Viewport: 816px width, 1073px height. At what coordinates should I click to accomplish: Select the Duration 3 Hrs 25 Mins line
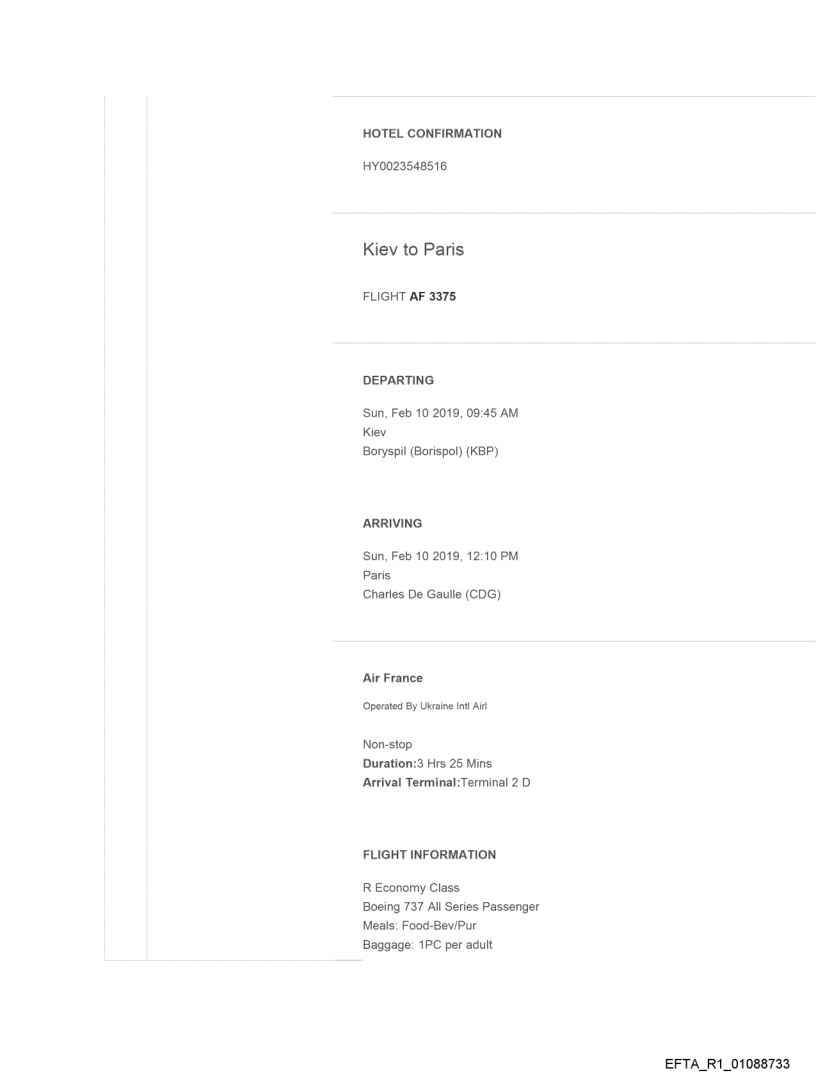tap(426, 764)
